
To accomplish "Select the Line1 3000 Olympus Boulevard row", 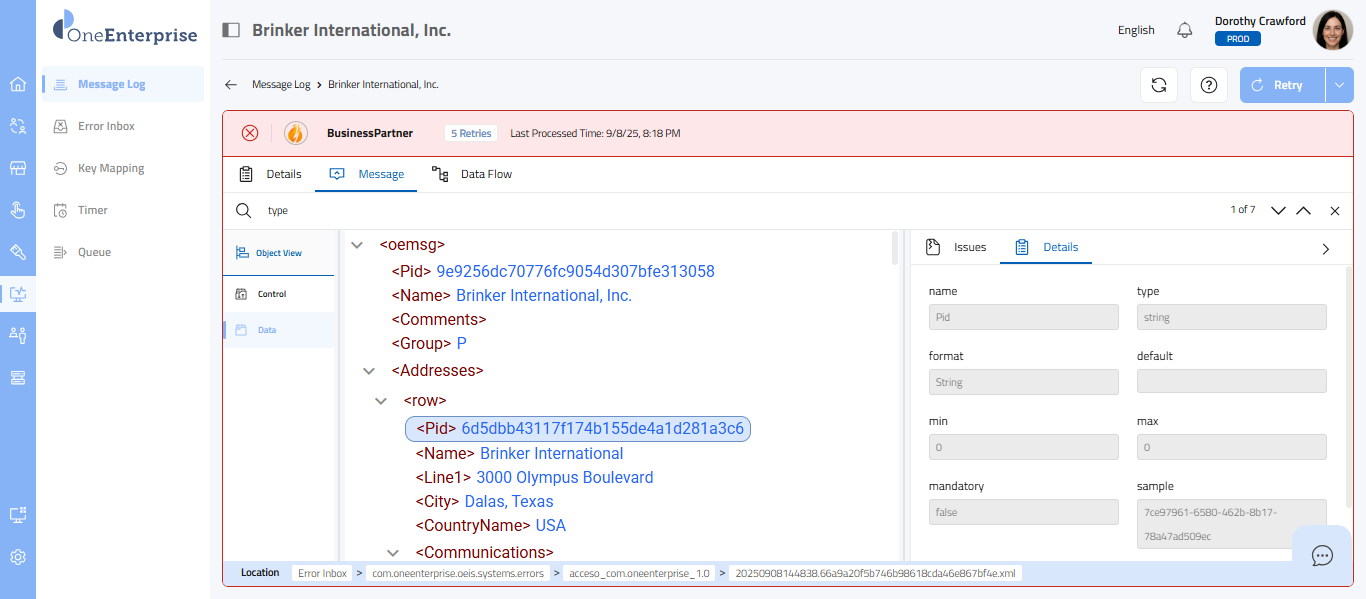I will pyautogui.click(x=534, y=478).
